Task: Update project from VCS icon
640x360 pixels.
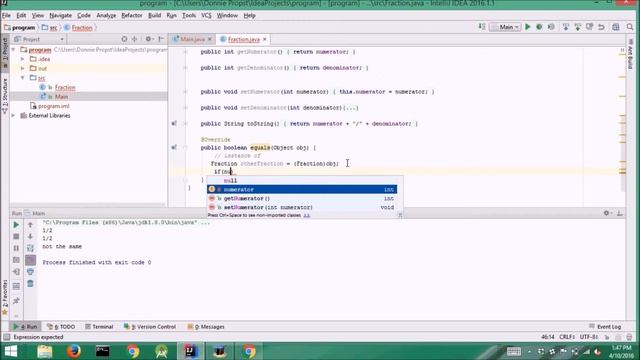Action: coord(565,27)
